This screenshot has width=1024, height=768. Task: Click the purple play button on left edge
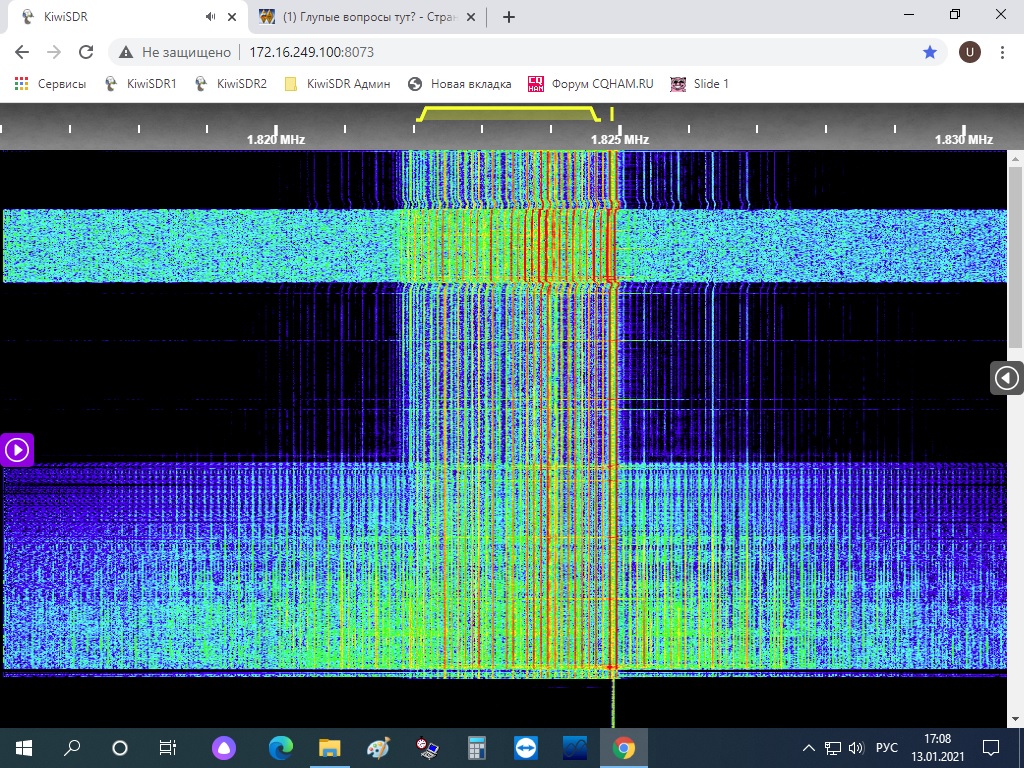(x=17, y=450)
